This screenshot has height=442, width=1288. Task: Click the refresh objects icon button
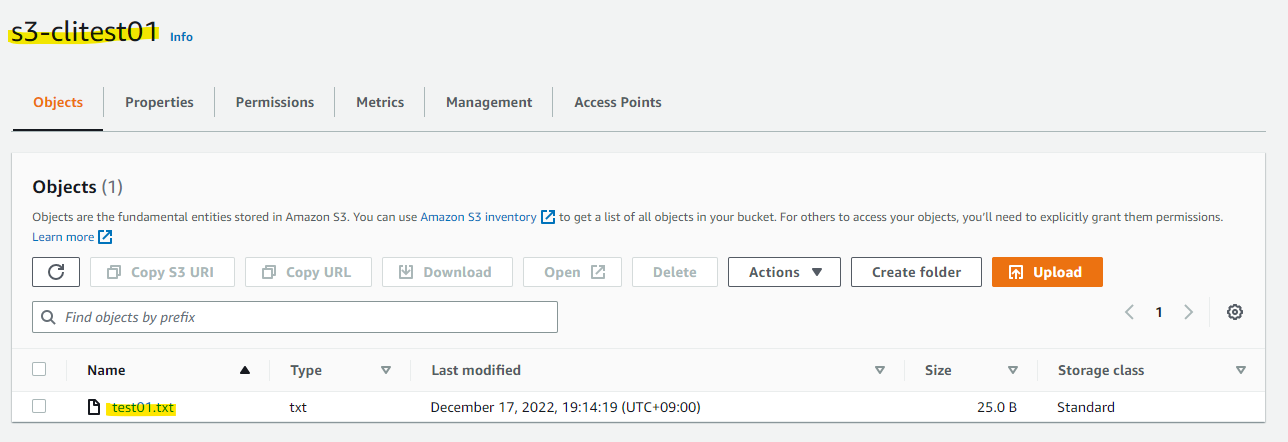[56, 272]
